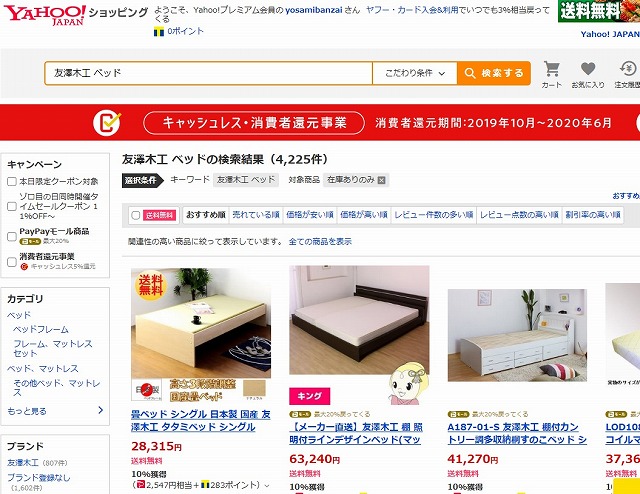Check the 本日限定クーポン対象 checkbox
The width and height of the screenshot is (640, 494).
click(x=12, y=181)
